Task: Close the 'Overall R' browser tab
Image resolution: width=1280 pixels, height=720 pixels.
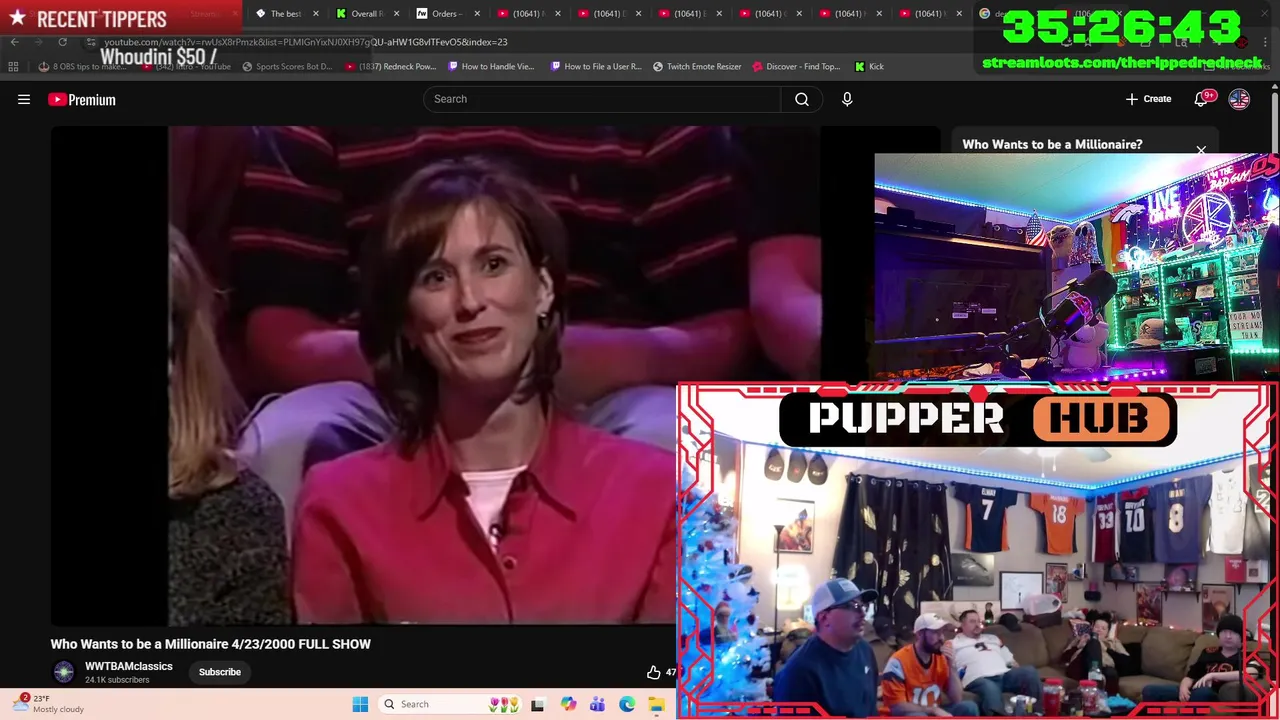Action: (397, 14)
